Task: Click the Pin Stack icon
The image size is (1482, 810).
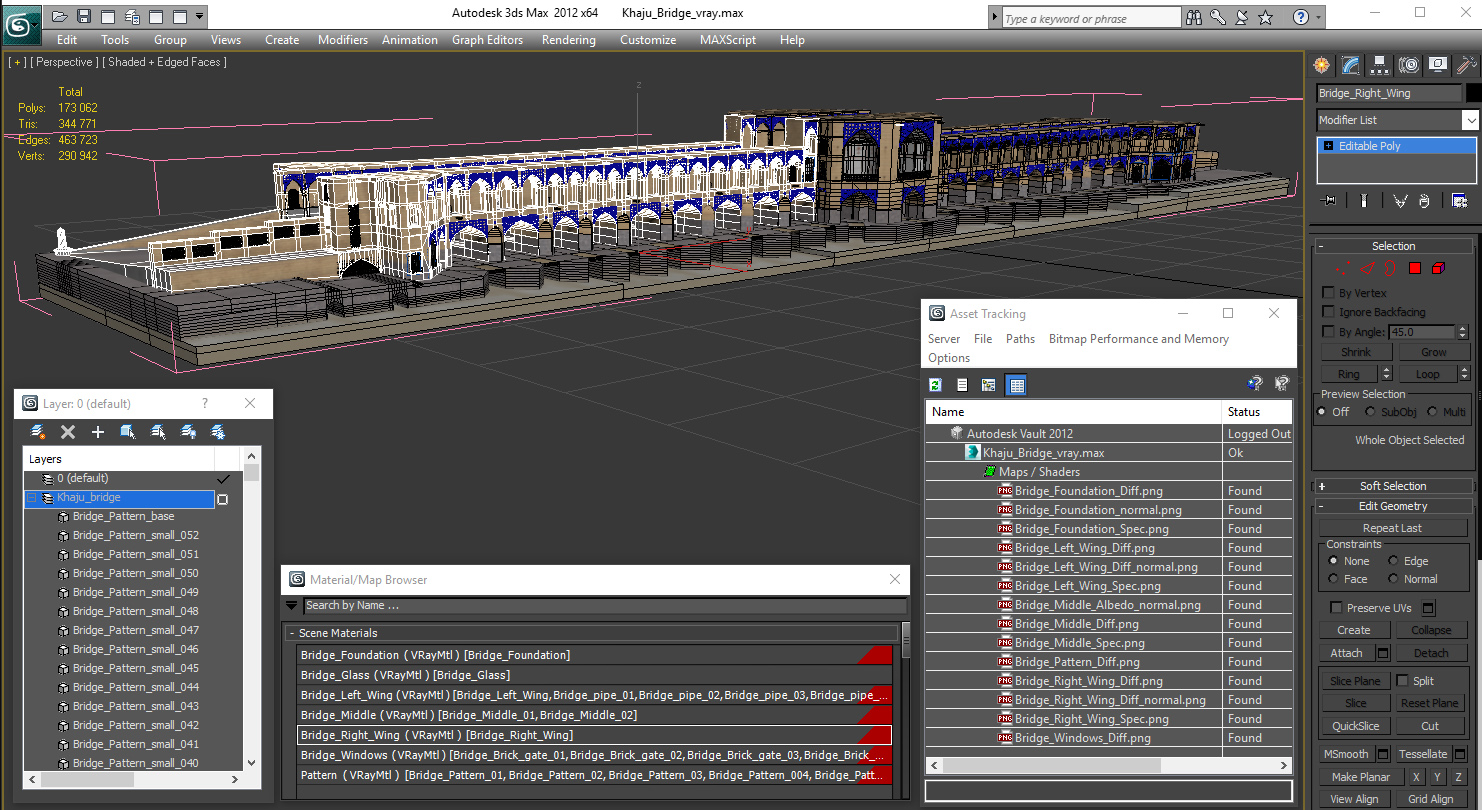Action: pyautogui.click(x=1329, y=201)
